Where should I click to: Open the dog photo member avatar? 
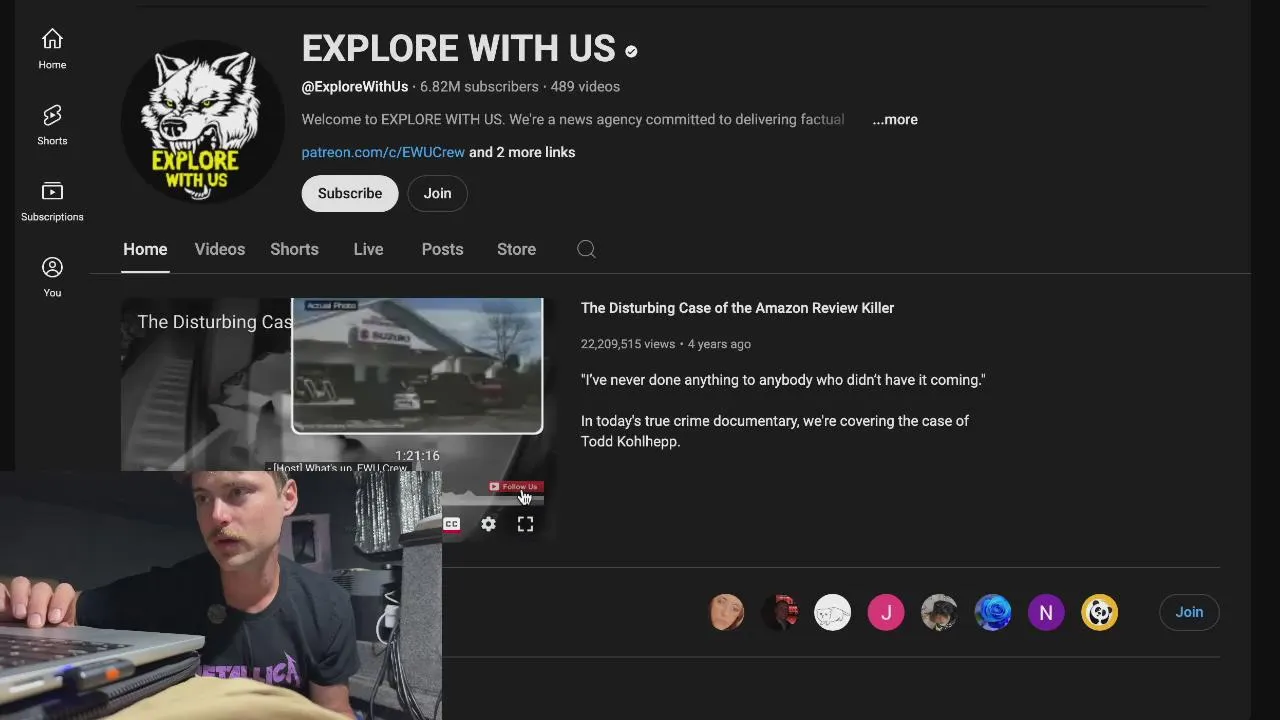click(939, 612)
